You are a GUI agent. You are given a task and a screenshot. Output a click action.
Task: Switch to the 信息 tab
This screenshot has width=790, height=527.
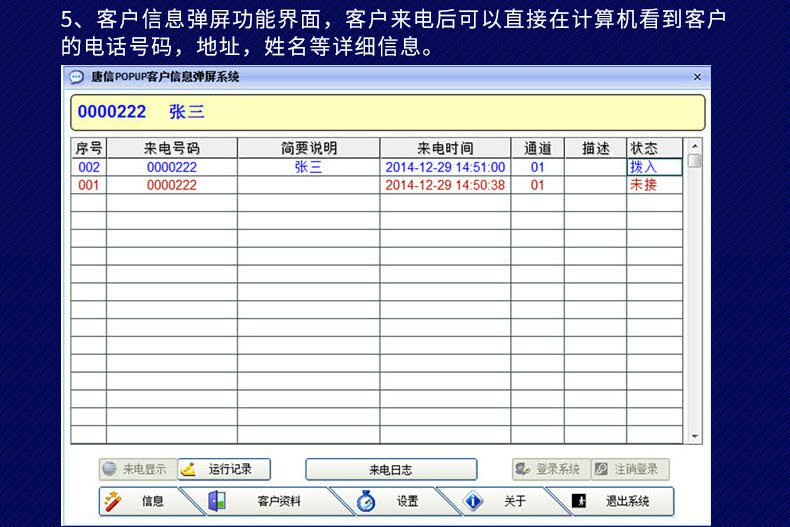144,501
